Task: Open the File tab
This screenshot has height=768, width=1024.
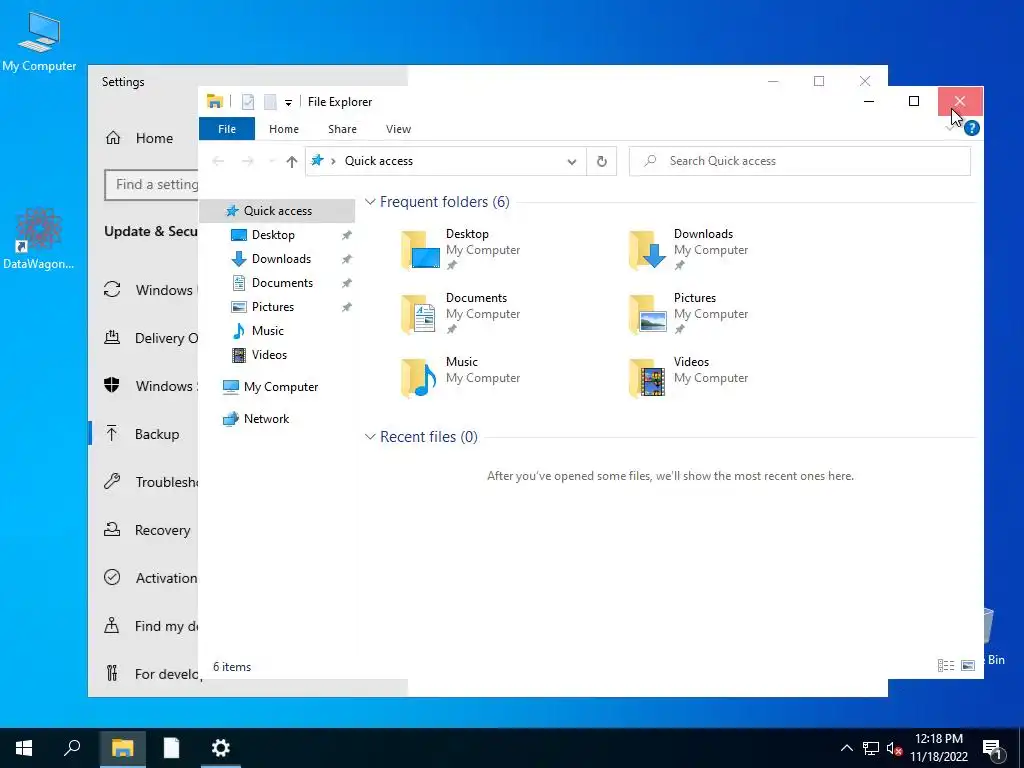Action: 227,129
